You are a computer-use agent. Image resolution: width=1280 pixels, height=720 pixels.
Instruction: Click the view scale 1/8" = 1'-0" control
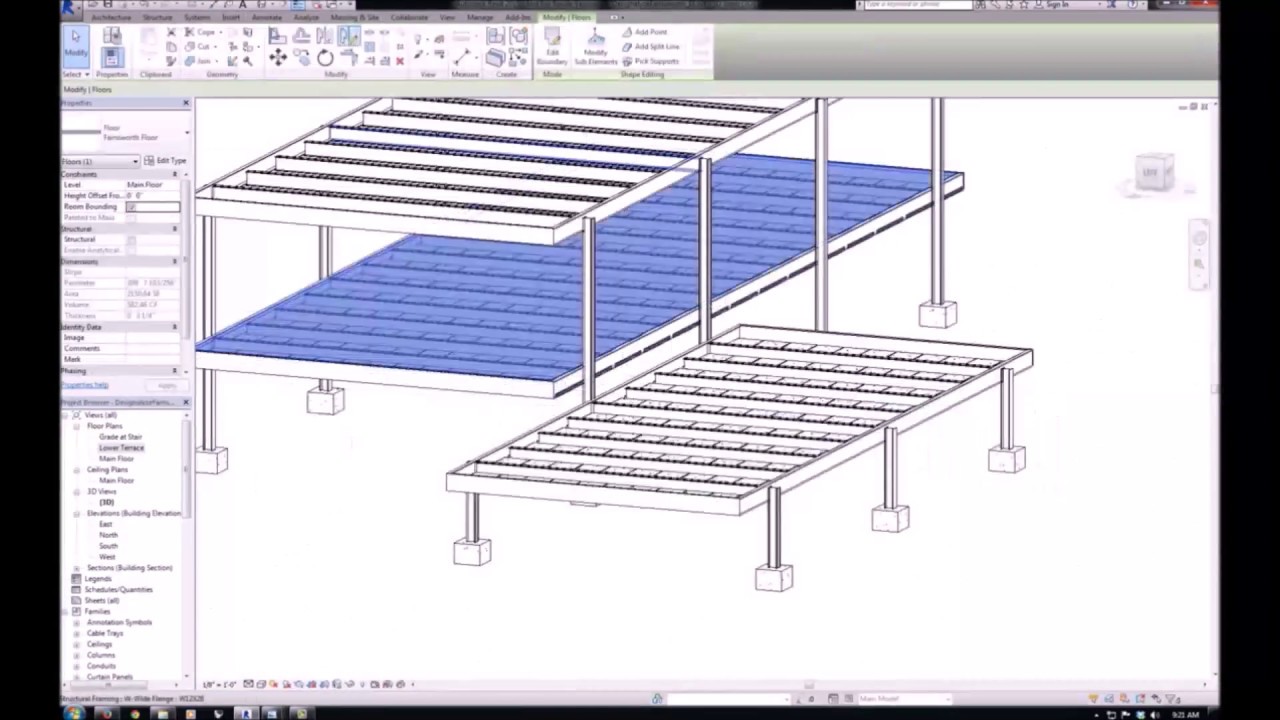pos(219,685)
